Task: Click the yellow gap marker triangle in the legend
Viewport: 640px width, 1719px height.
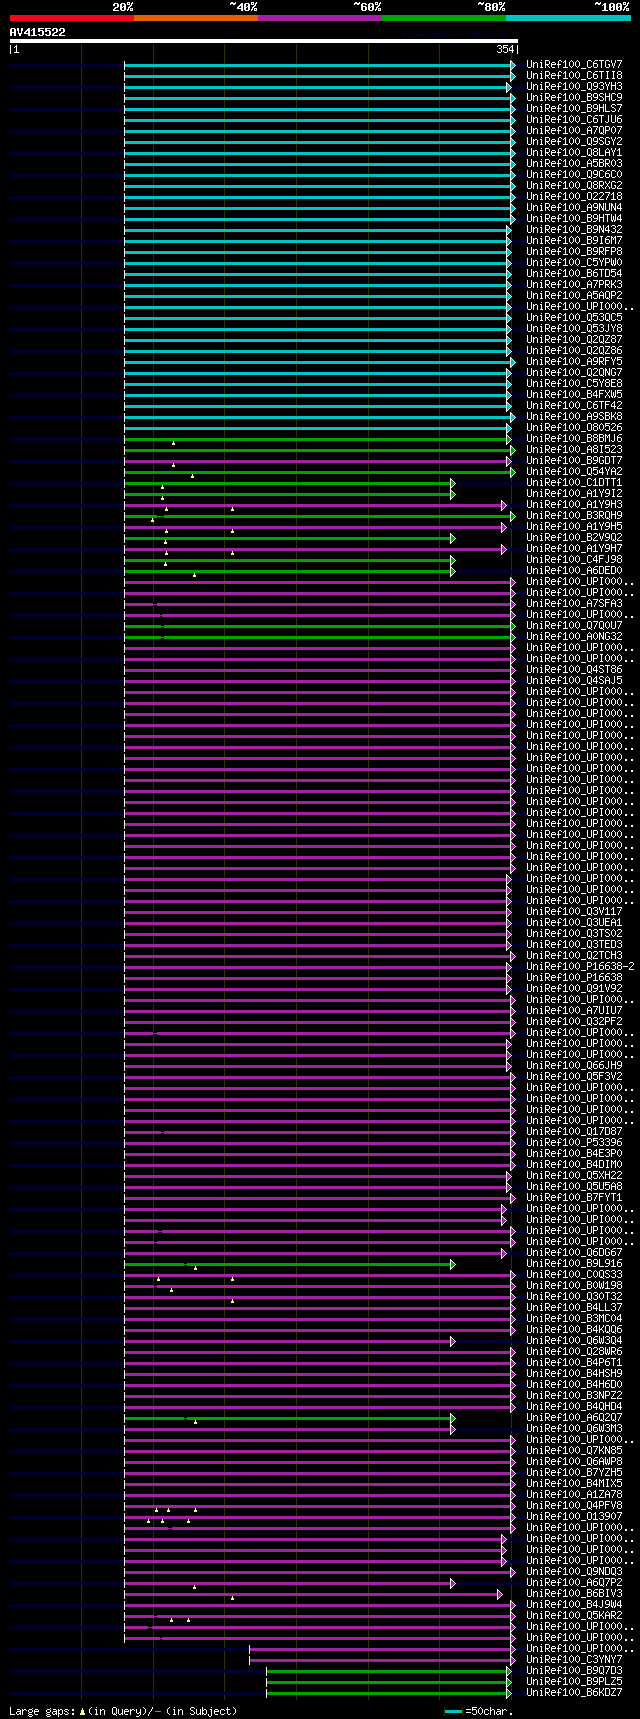Action: 83,1711
